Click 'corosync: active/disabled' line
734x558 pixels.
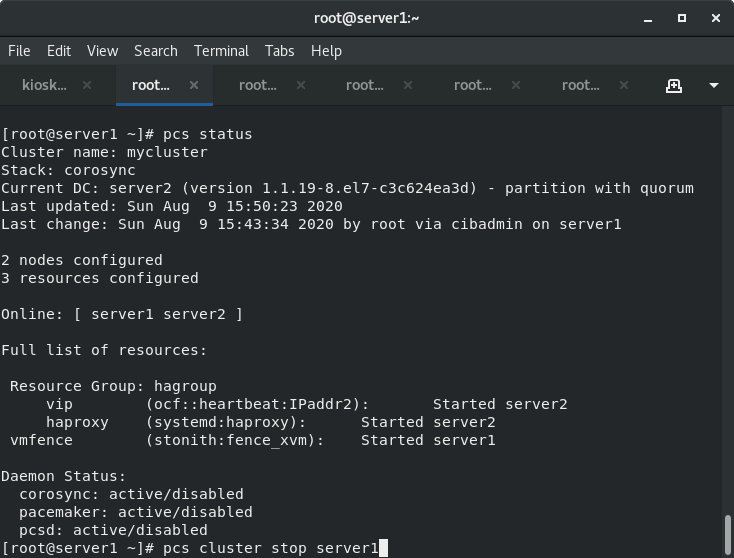point(131,494)
